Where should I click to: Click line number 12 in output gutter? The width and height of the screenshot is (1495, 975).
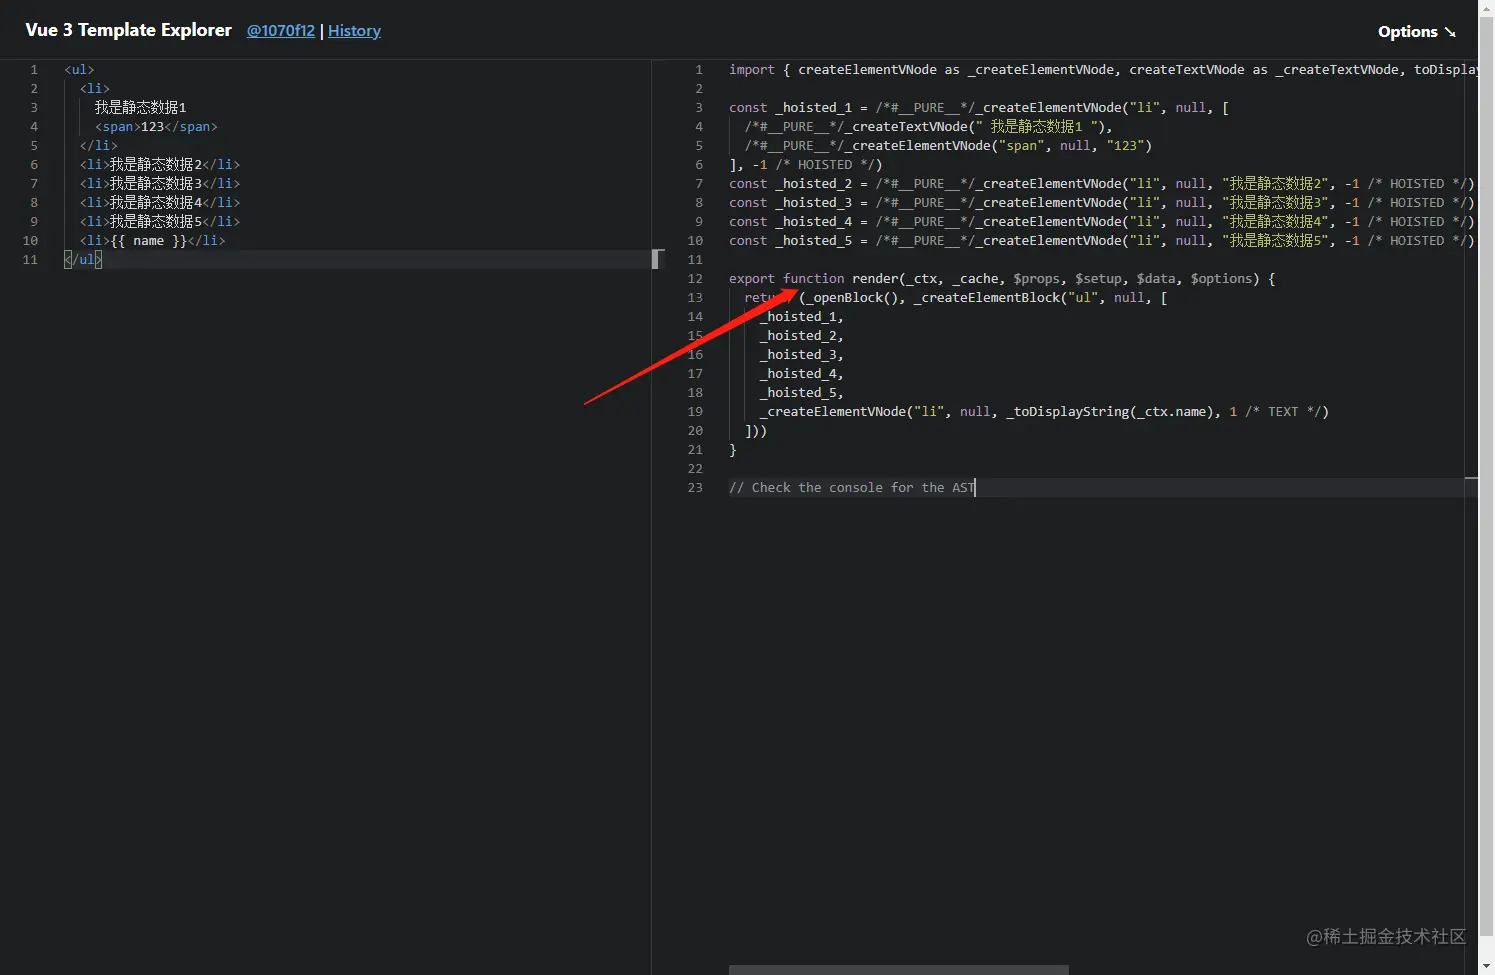(695, 279)
